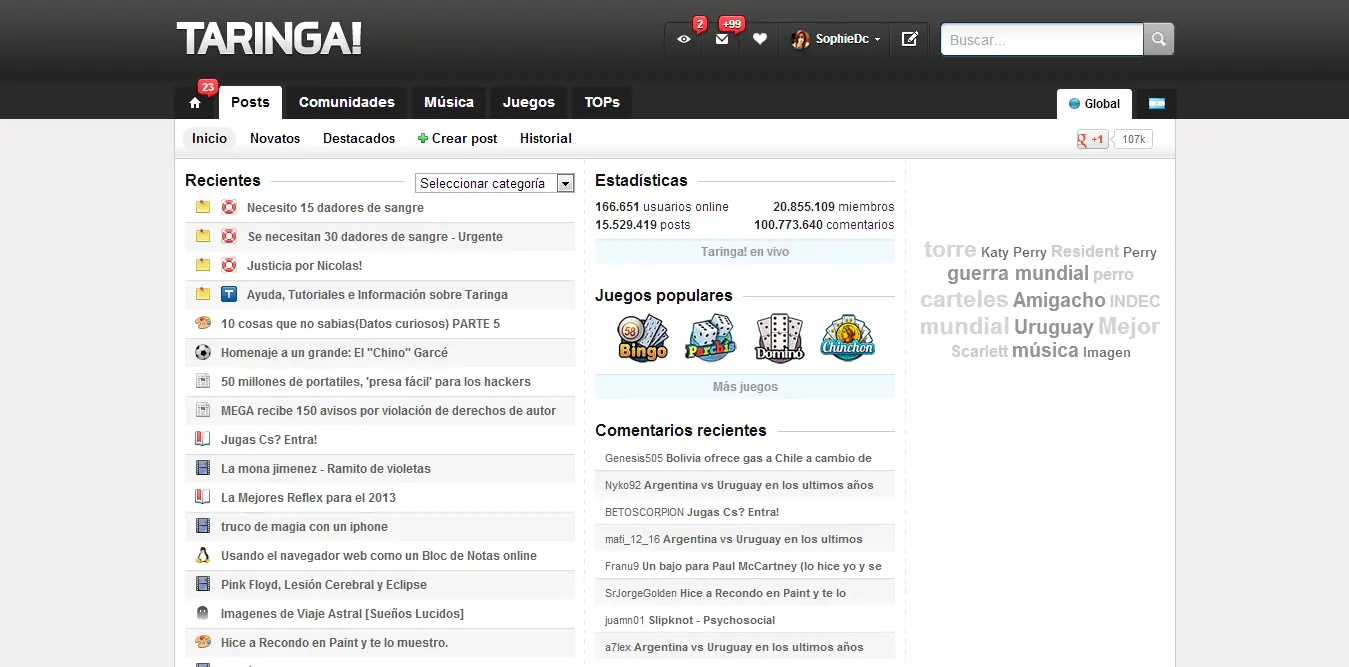The height and width of the screenshot is (667, 1349).
Task: Open the Comunidades tab
Action: (x=347, y=102)
